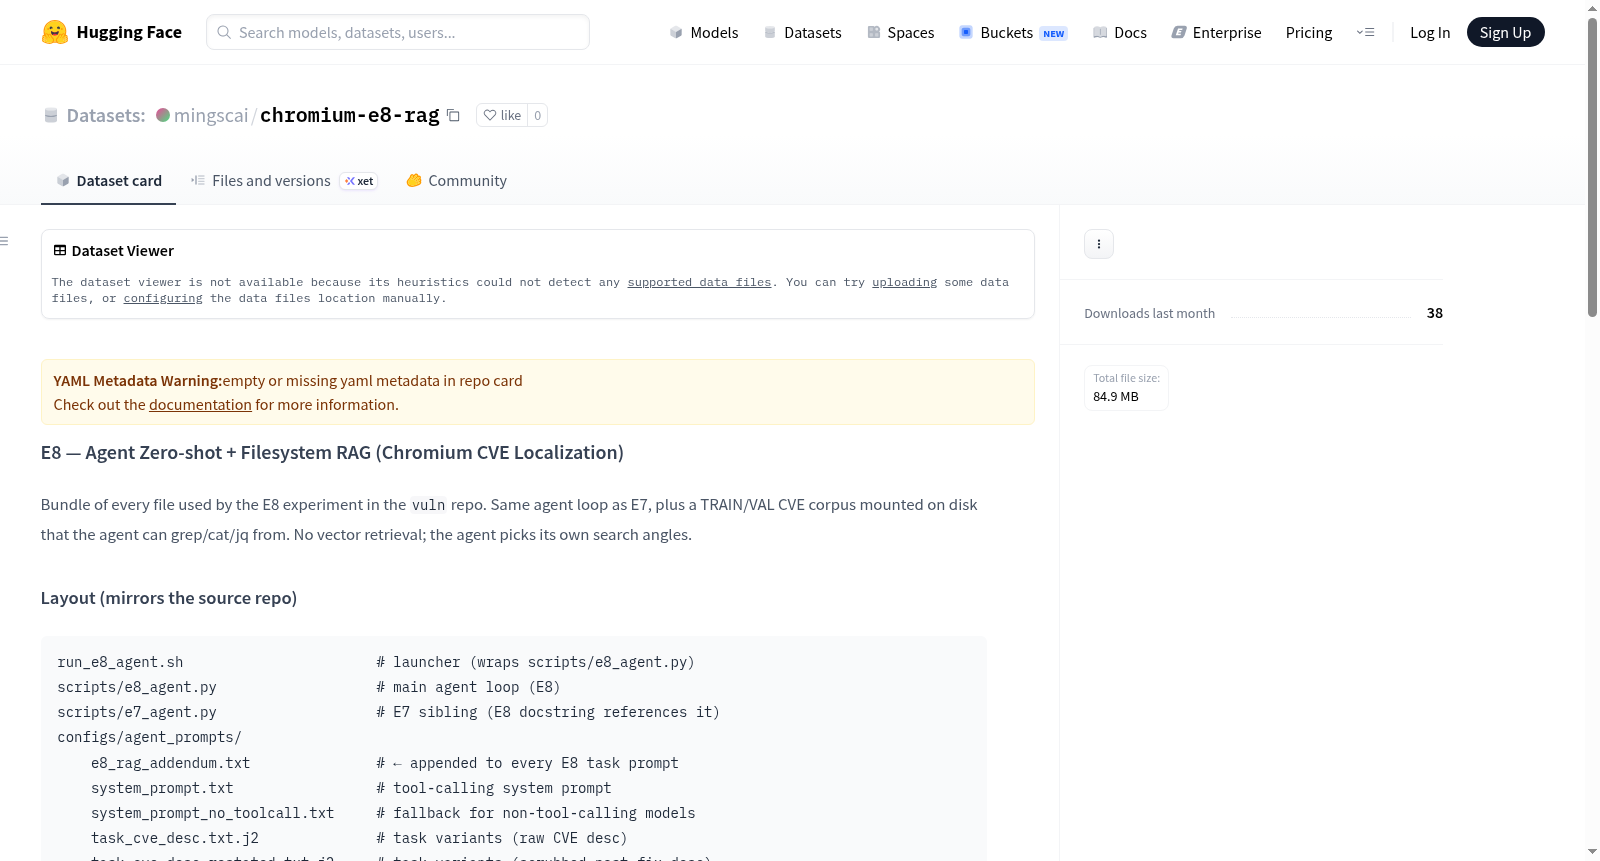Image resolution: width=1600 pixels, height=861 pixels.
Task: Click the inline code word 'vuln'
Action: pyautogui.click(x=428, y=505)
